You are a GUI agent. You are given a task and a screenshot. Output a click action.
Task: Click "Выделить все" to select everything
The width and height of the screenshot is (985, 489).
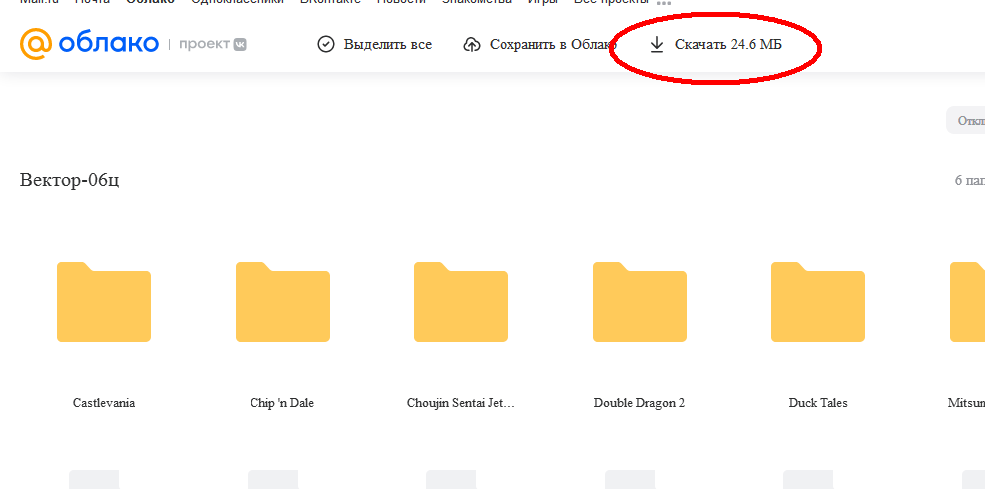tap(375, 45)
